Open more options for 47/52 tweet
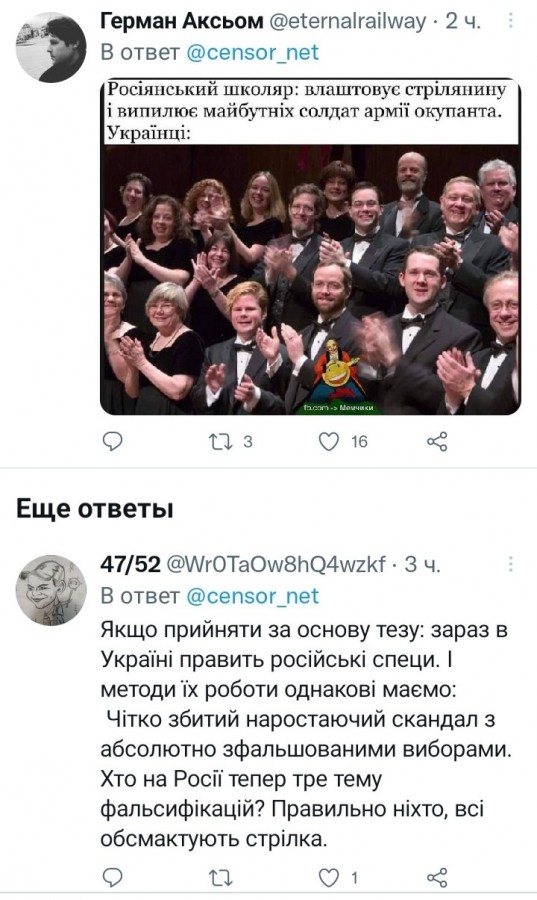537x900 pixels. click(511, 564)
